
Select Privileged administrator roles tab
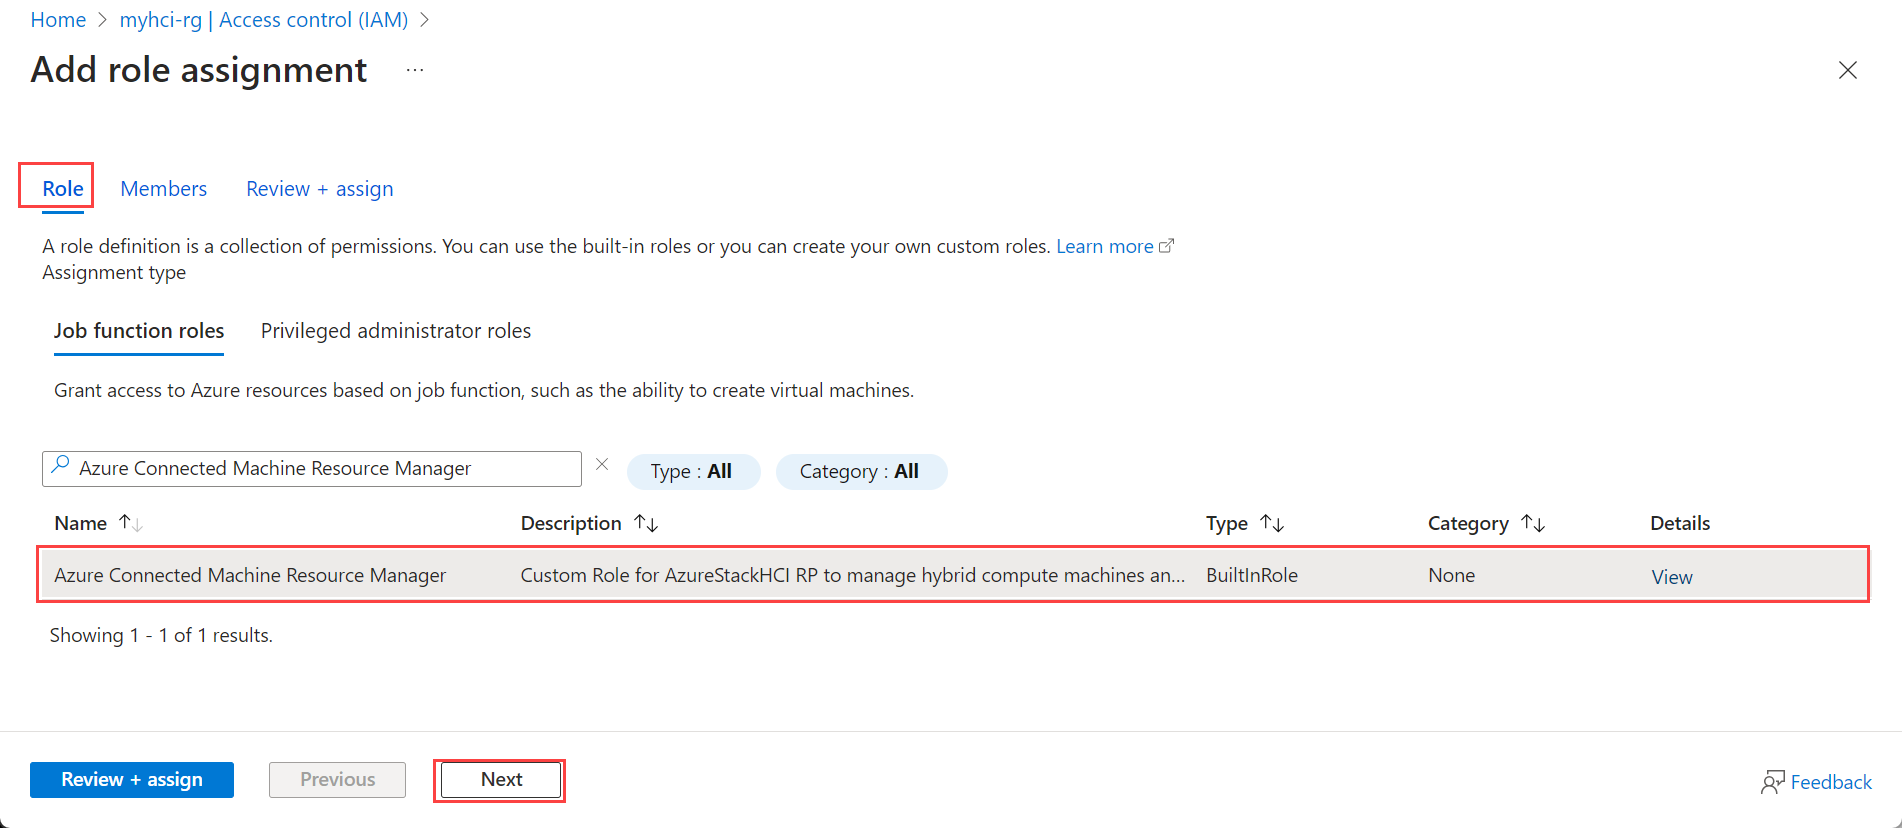click(396, 331)
